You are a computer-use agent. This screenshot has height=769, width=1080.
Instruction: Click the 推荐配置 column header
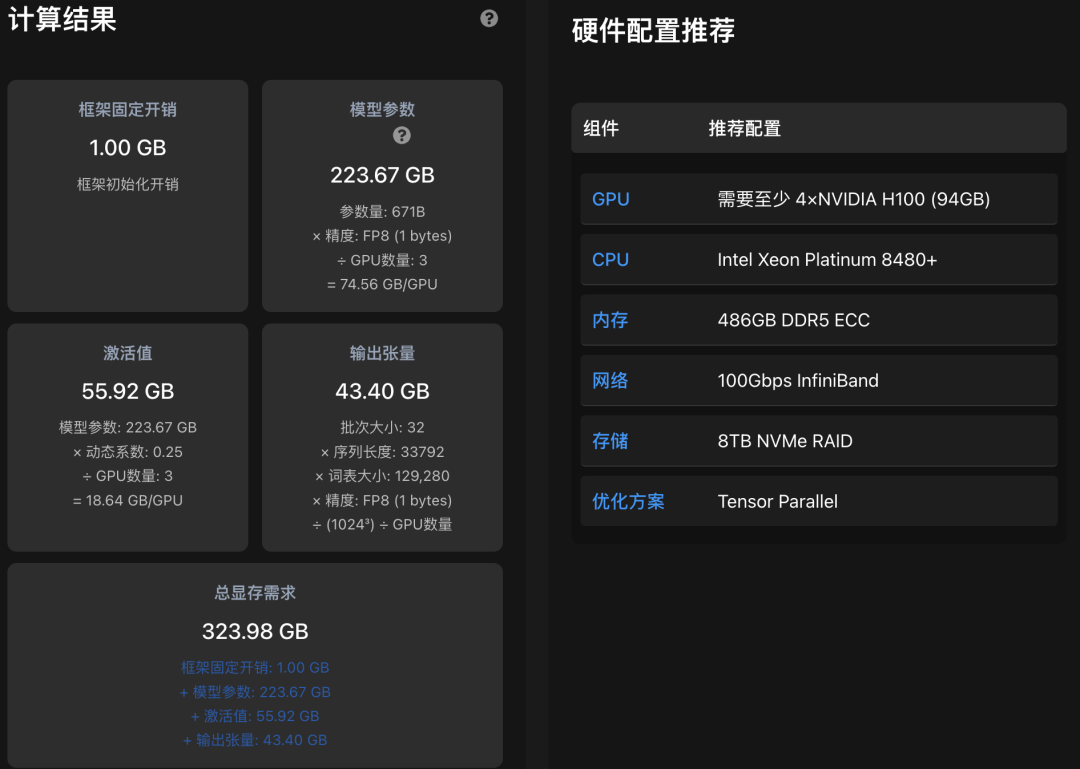point(745,128)
